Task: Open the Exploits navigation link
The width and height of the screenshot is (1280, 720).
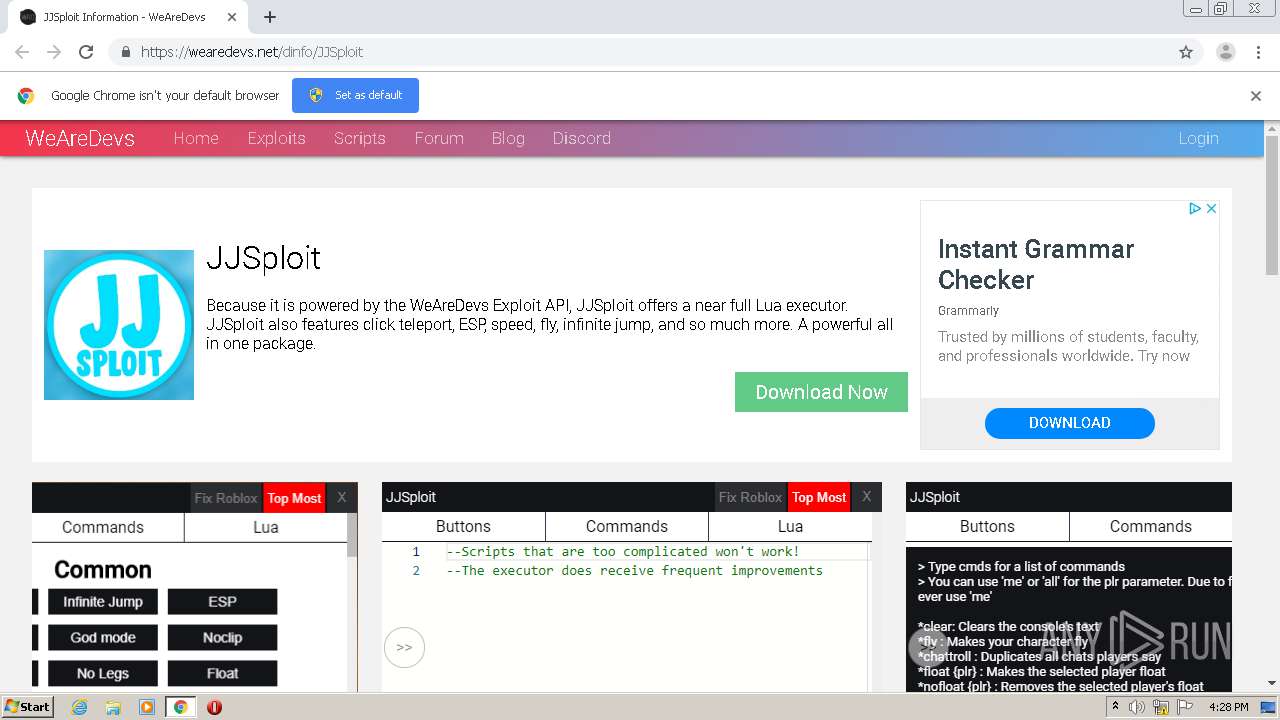Action: 277,138
